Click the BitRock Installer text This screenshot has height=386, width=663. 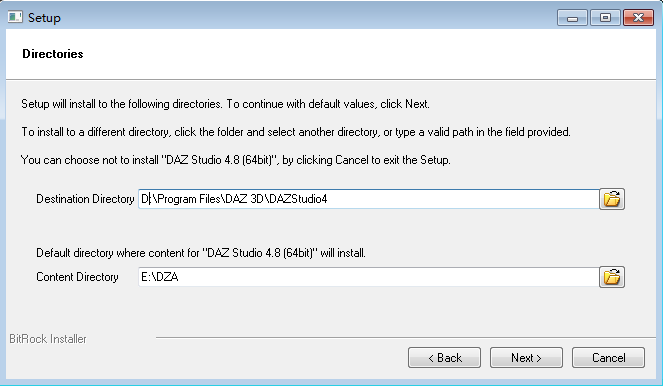48,339
